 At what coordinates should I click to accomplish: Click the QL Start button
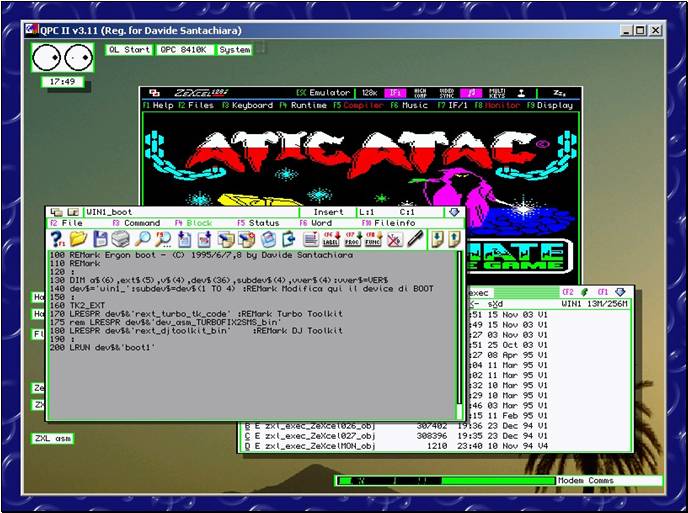[x=129, y=50]
